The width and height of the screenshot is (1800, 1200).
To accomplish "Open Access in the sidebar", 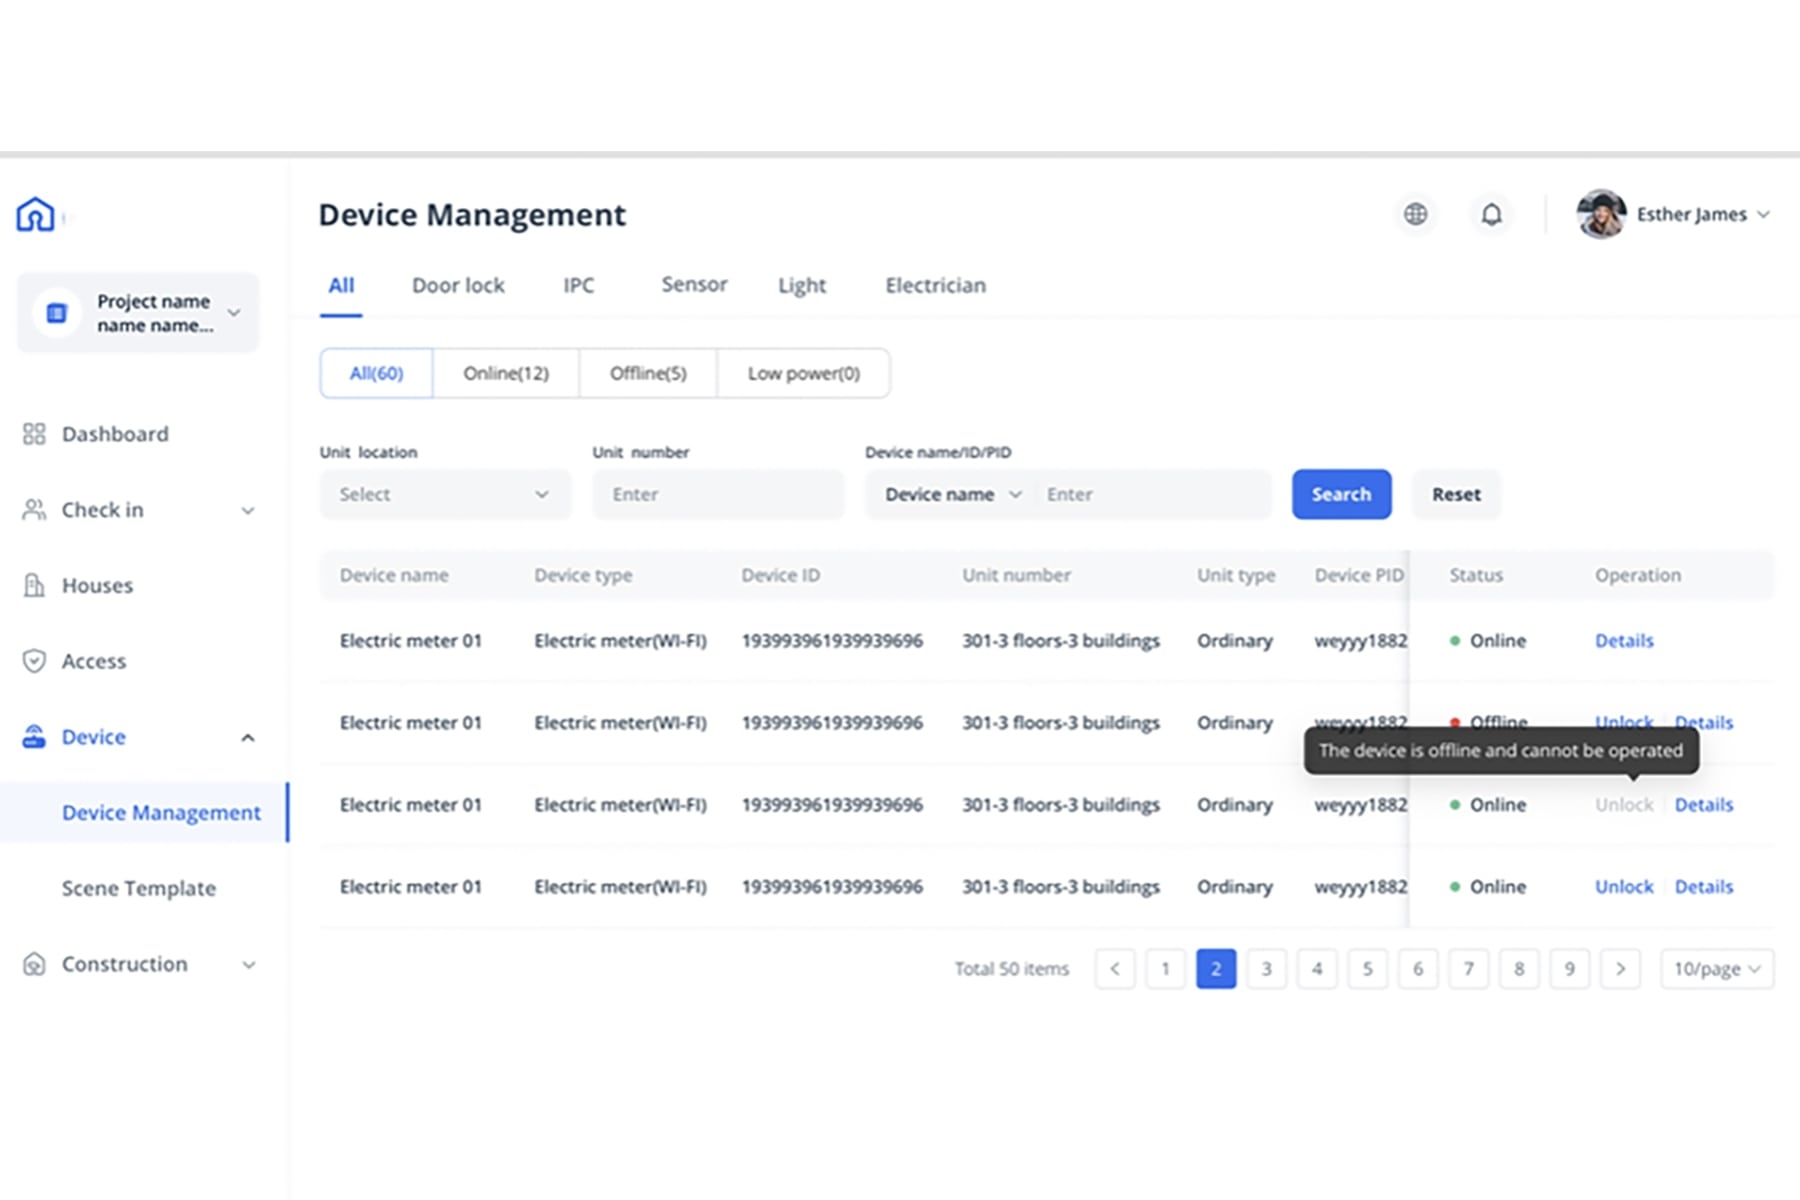I will (94, 661).
